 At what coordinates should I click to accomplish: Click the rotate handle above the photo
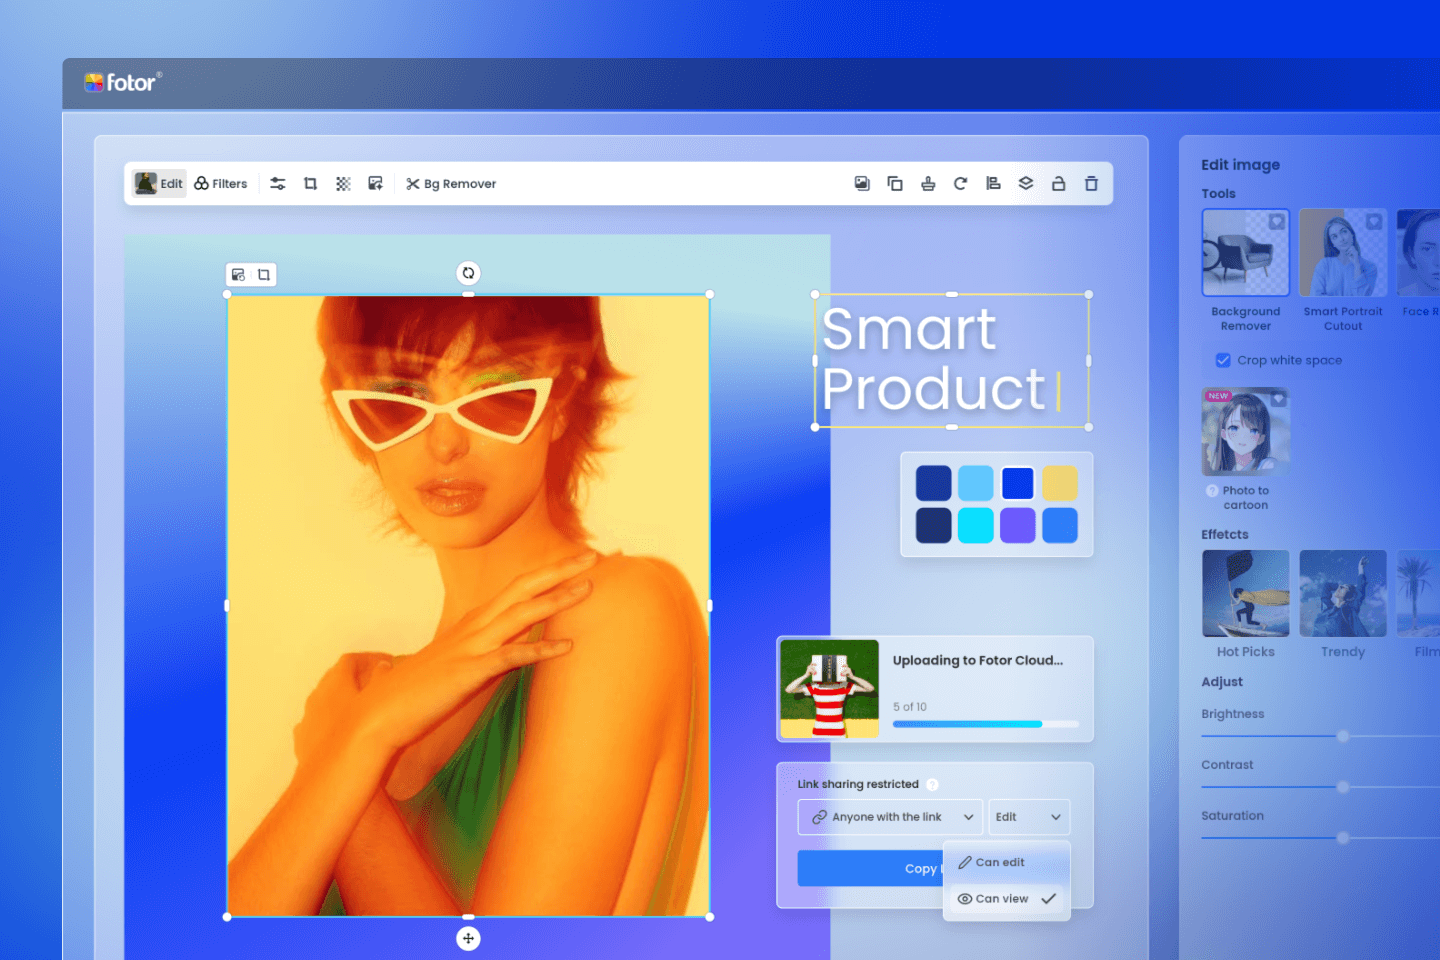pos(468,273)
